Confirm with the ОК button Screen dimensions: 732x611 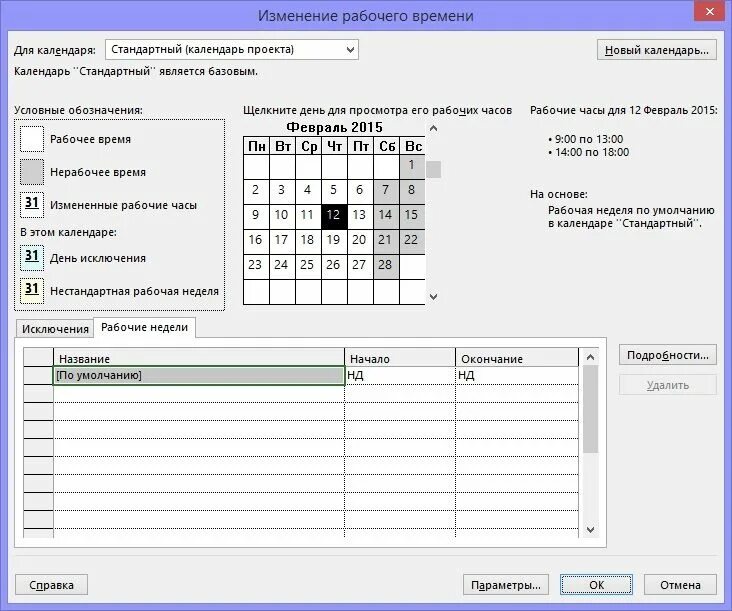[597, 585]
